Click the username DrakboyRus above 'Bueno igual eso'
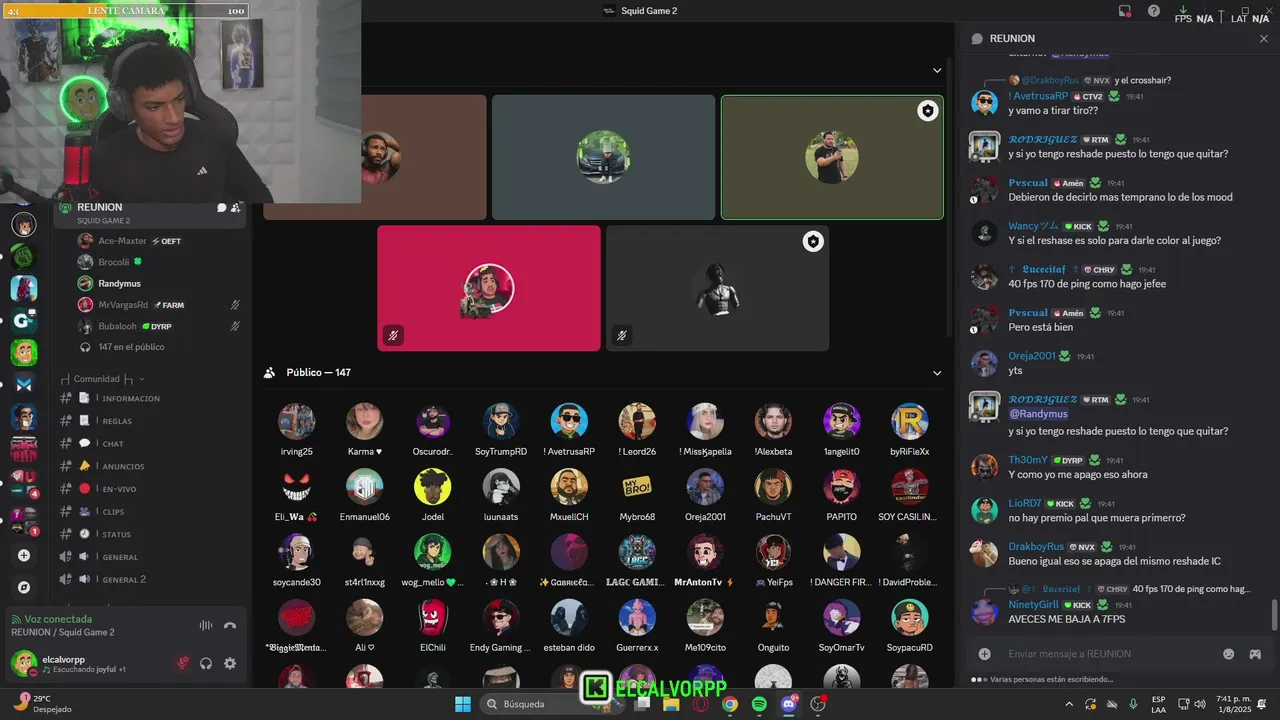1280x720 pixels. 1035,547
